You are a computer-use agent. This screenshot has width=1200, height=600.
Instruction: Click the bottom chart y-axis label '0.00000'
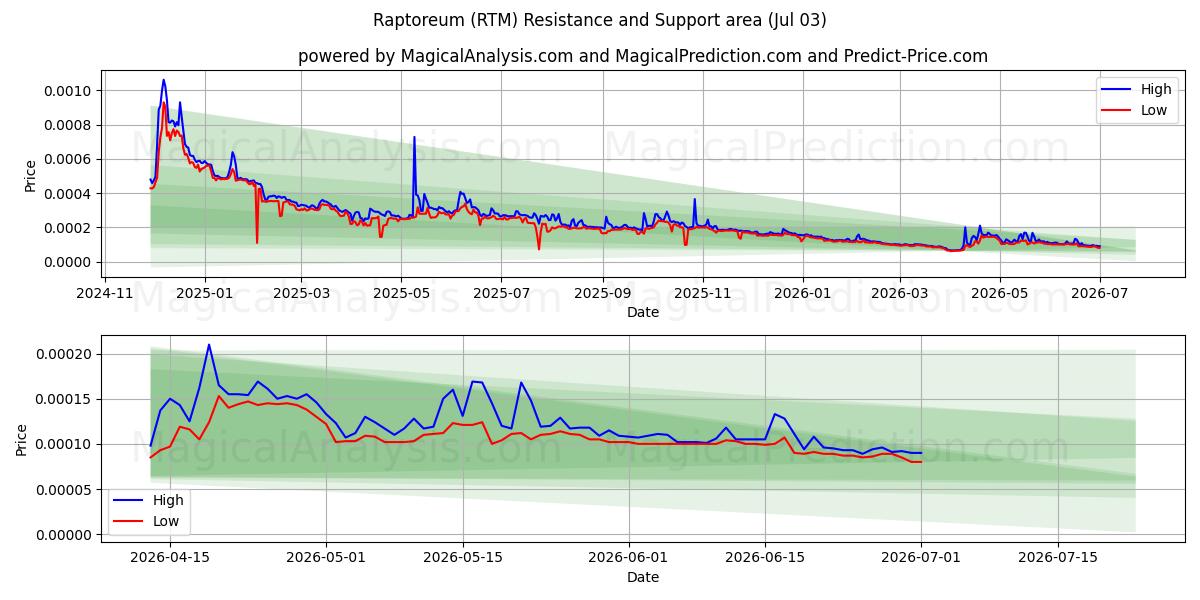(64, 535)
